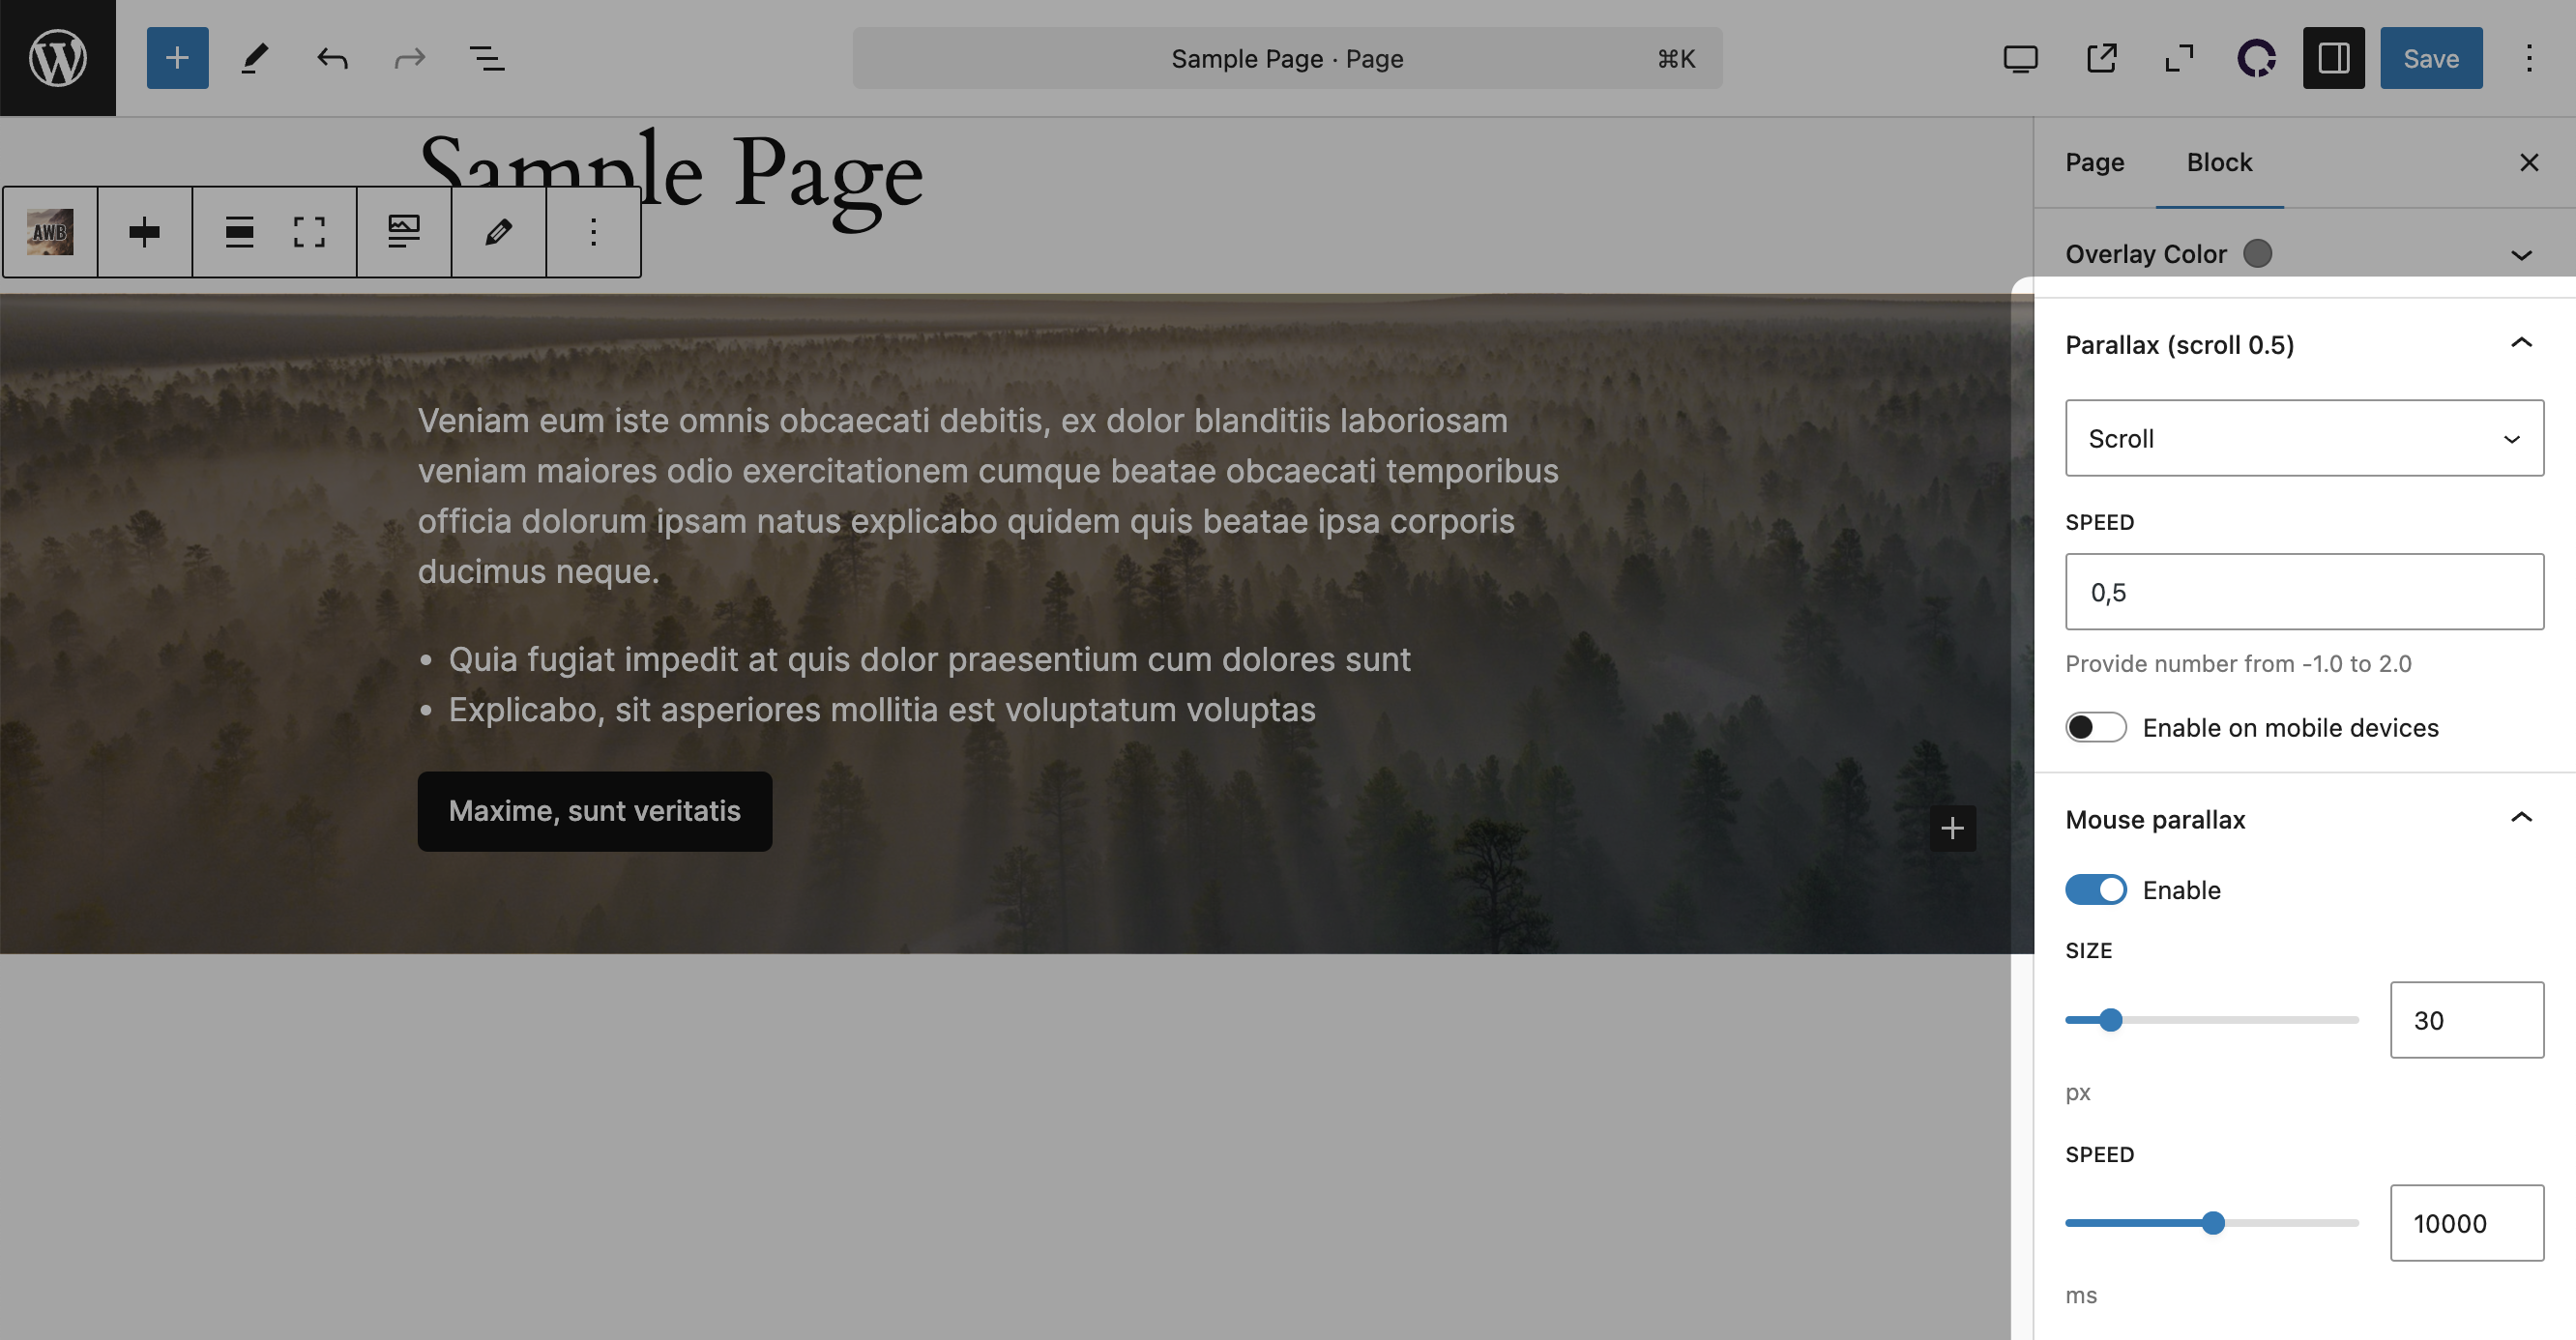
Task: Open the Scroll parallax type dropdown
Action: point(2303,438)
